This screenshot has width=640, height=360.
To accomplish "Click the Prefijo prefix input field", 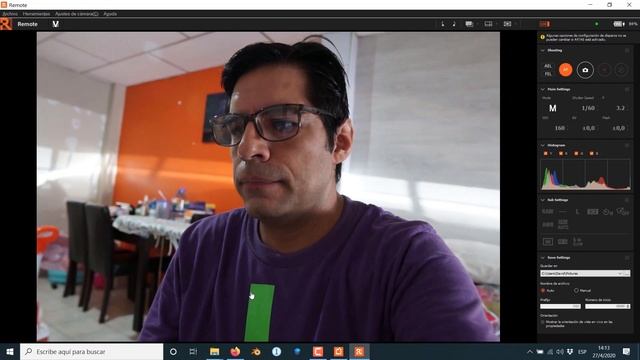I will [x=560, y=306].
